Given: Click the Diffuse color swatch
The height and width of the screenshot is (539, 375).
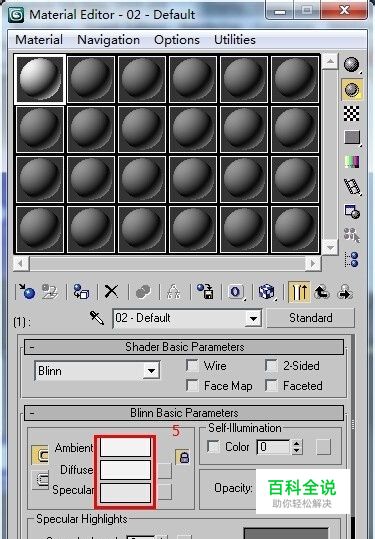Looking at the screenshot, I should pyautogui.click(x=125, y=470).
